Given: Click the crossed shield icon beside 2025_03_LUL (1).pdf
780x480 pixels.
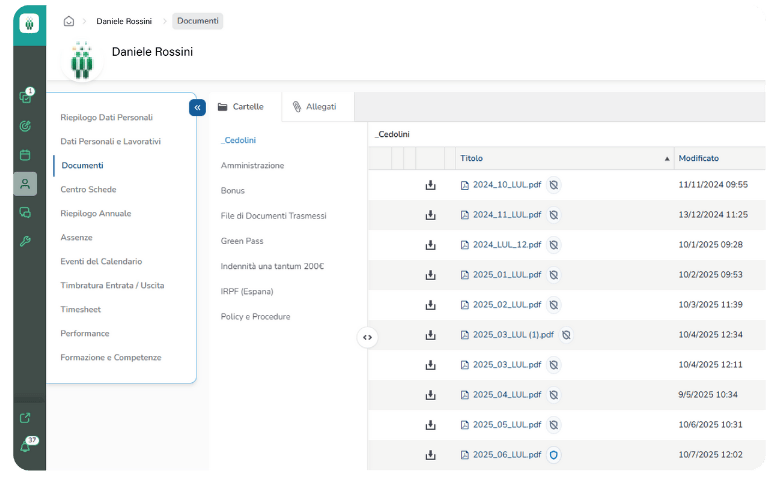Looking at the screenshot, I should pos(566,335).
